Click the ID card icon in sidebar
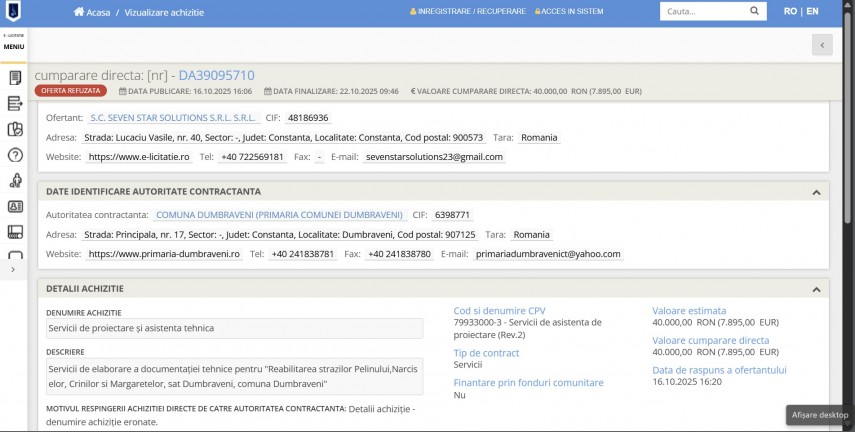The height and width of the screenshot is (432, 855). [x=15, y=207]
